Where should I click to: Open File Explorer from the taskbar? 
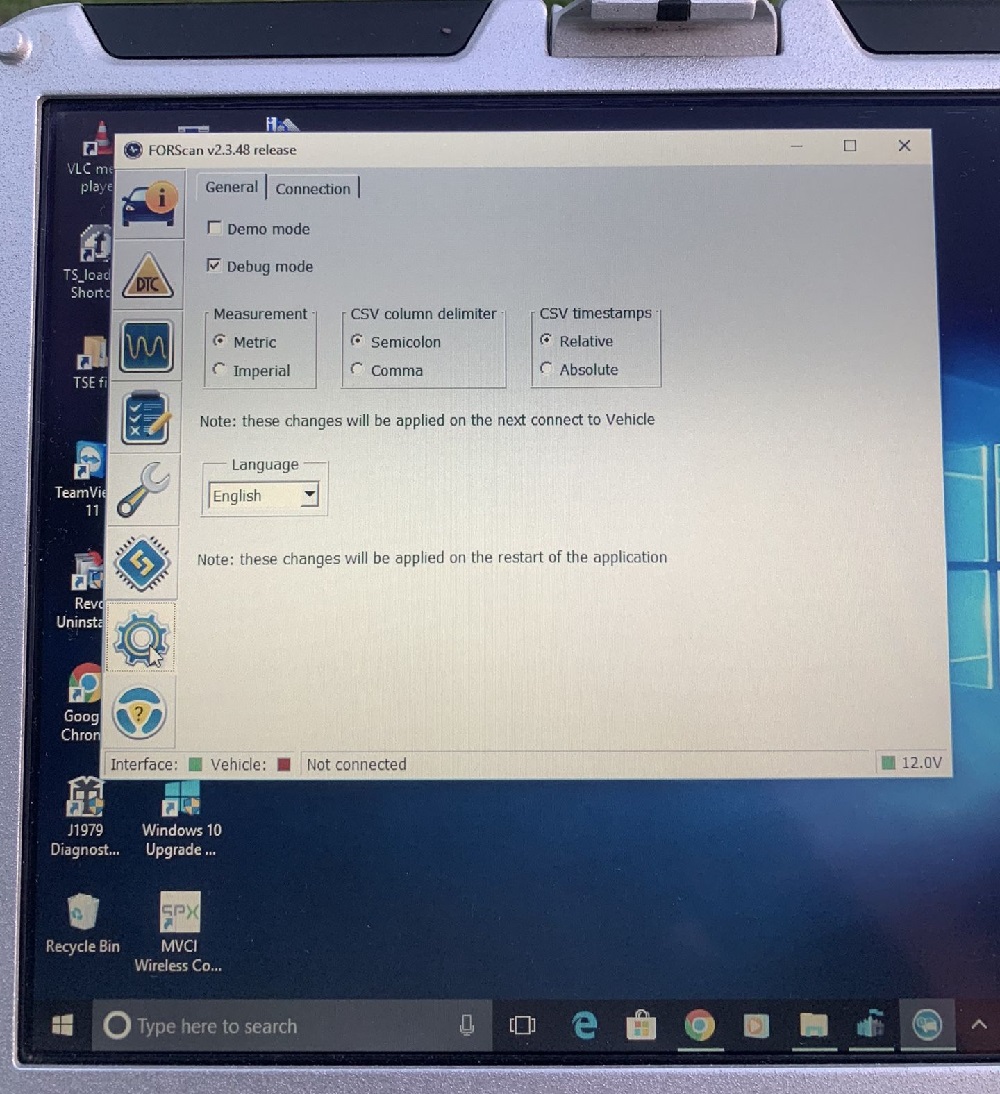point(813,1025)
